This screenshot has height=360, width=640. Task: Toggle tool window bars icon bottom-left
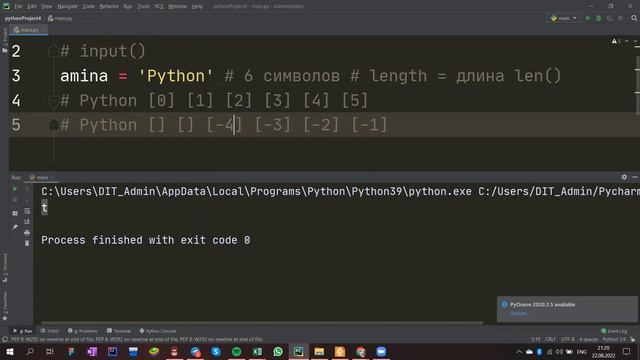pyautogui.click(x=5, y=340)
